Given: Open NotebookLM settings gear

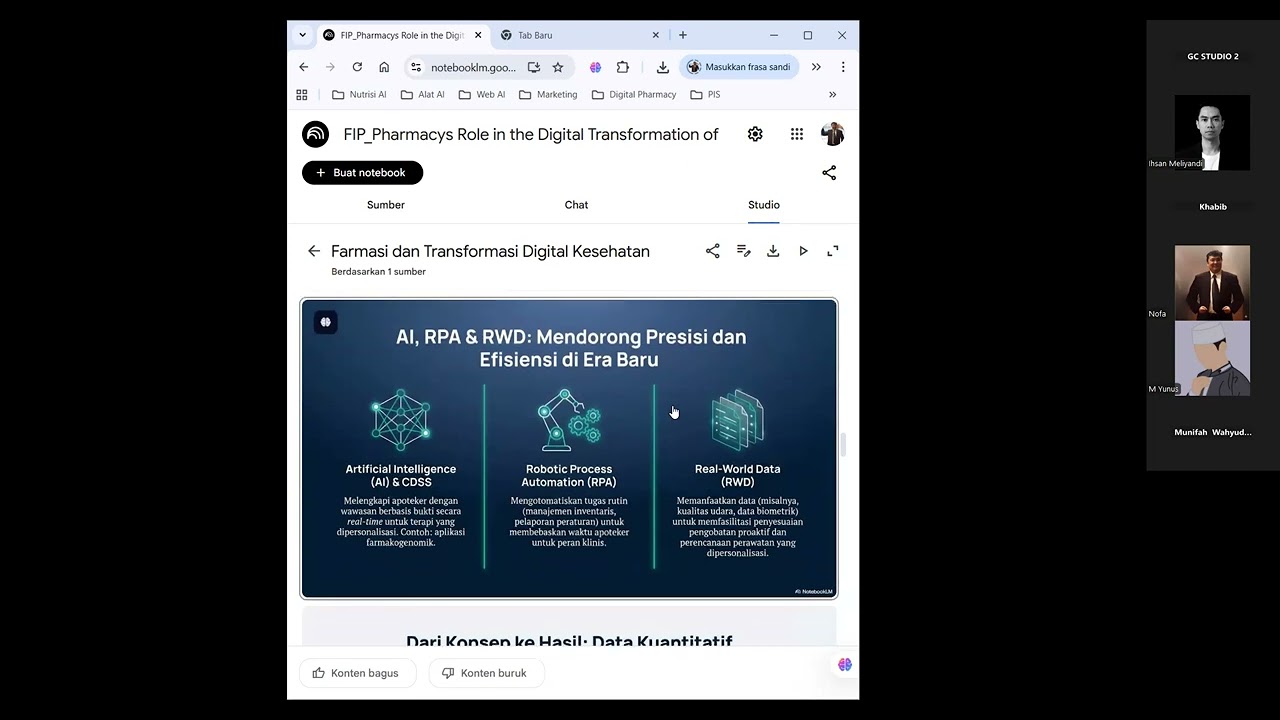Looking at the screenshot, I should pos(755,134).
